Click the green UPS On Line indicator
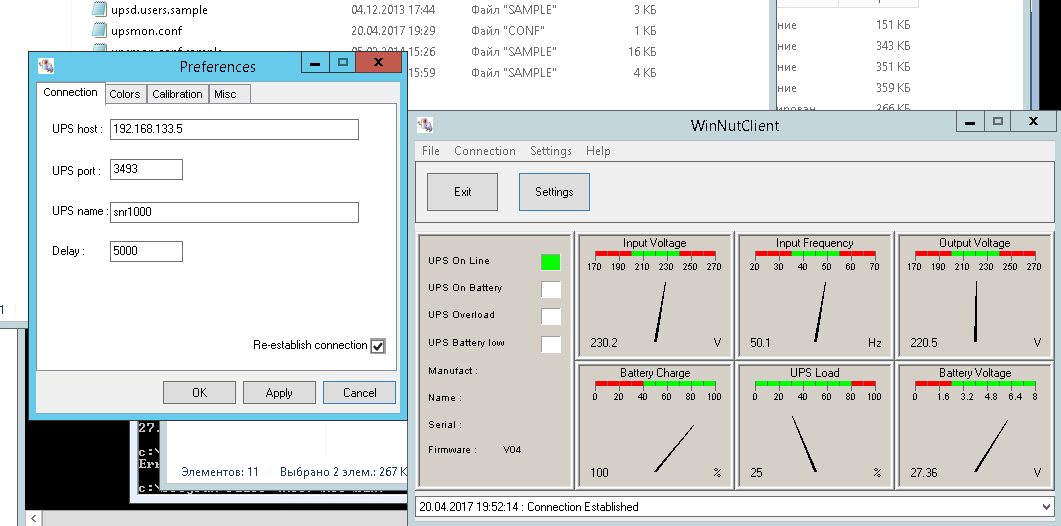This screenshot has width=1061, height=526. pyautogui.click(x=550, y=262)
